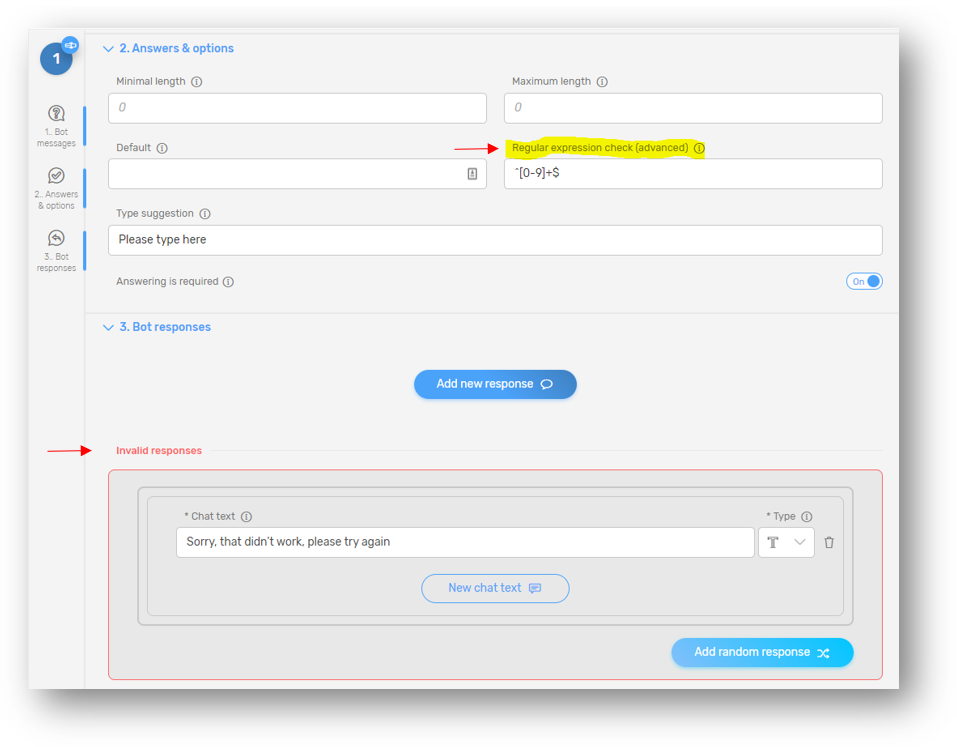Click the Answers & options section header
Screen dimensions: 957x747
(x=175, y=48)
